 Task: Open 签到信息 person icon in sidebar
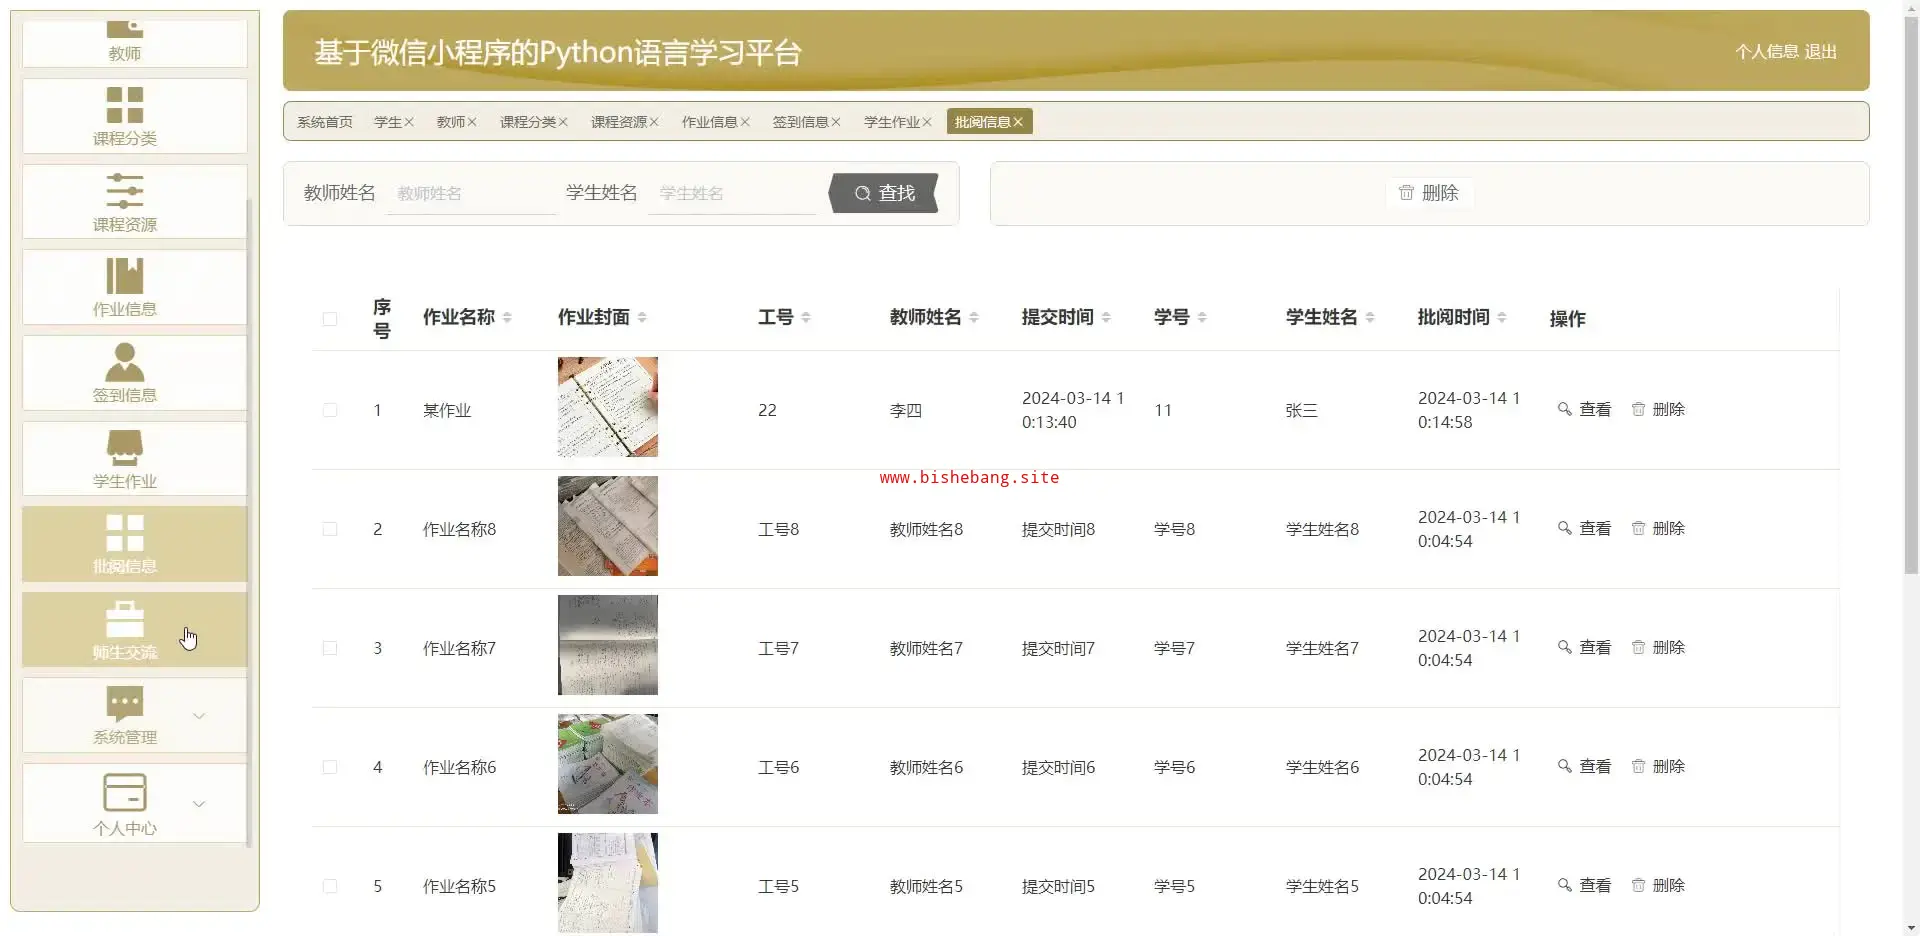click(125, 362)
